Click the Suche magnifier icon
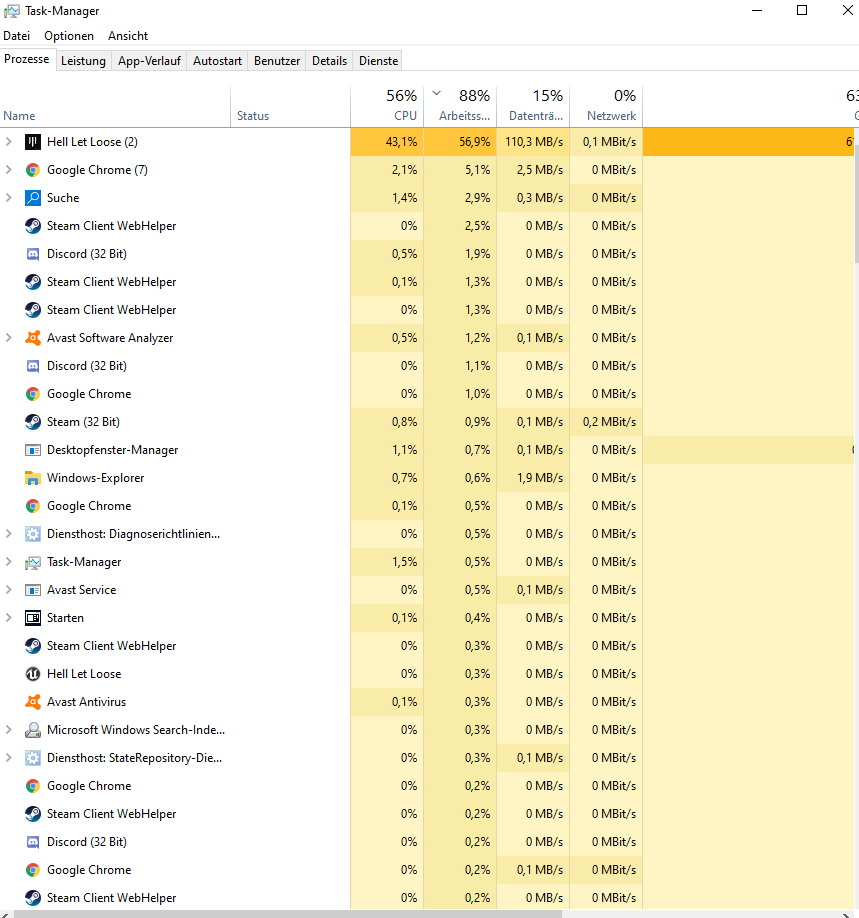Viewport: 859px width, 918px height. (33, 198)
